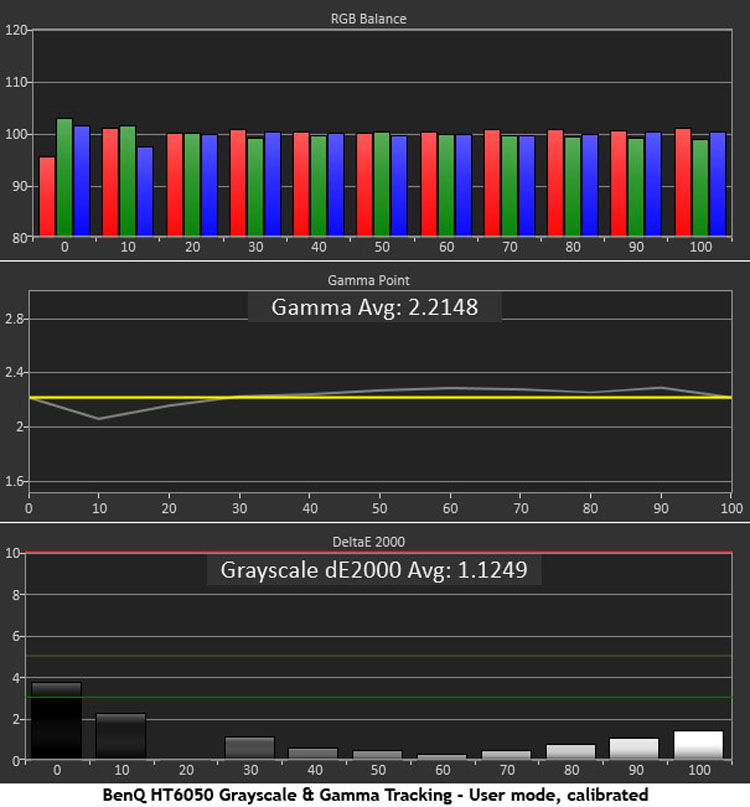The height and width of the screenshot is (807, 750).
Task: Click the BenQ HT6050 caption text
Action: (375, 794)
